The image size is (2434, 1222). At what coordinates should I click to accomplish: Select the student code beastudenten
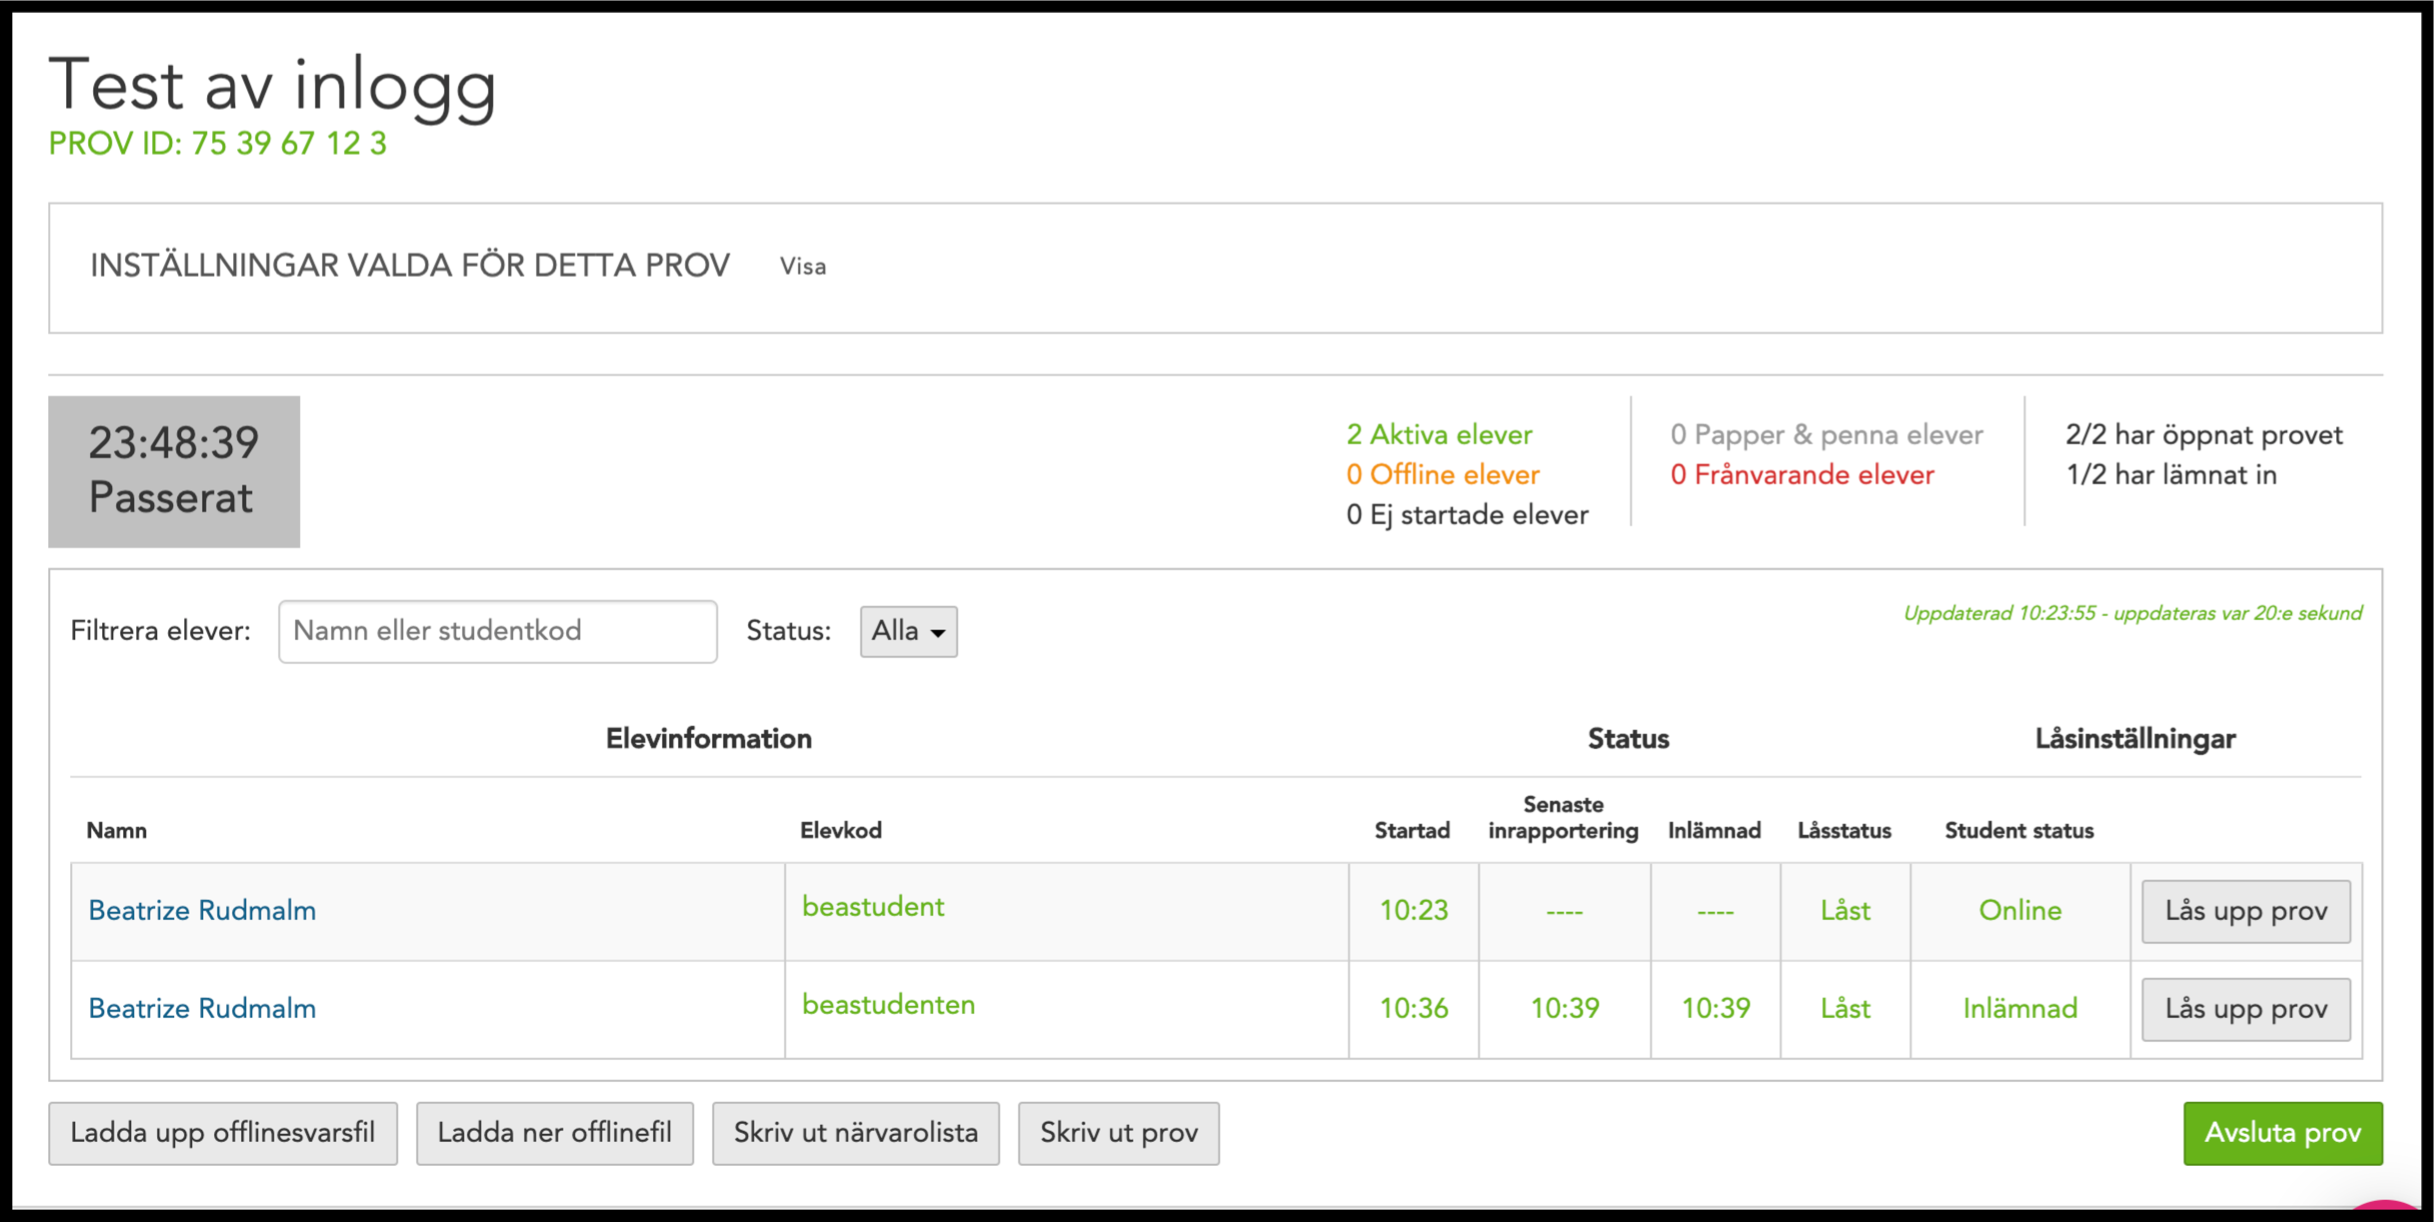[889, 1005]
